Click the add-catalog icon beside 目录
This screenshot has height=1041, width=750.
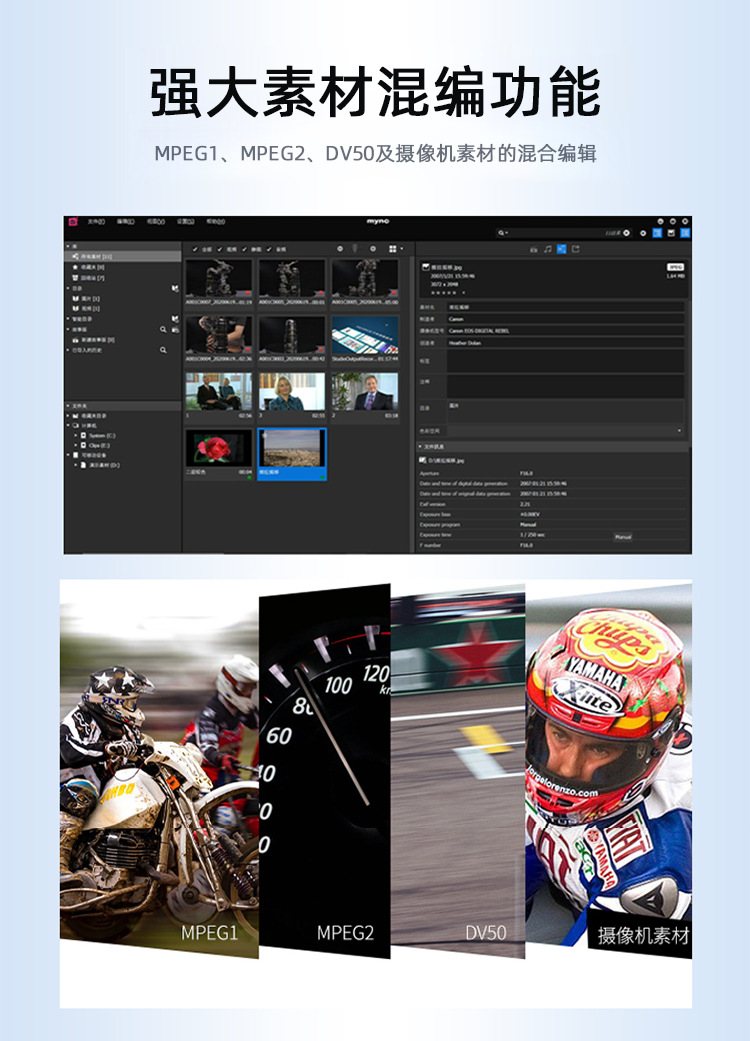pos(175,288)
